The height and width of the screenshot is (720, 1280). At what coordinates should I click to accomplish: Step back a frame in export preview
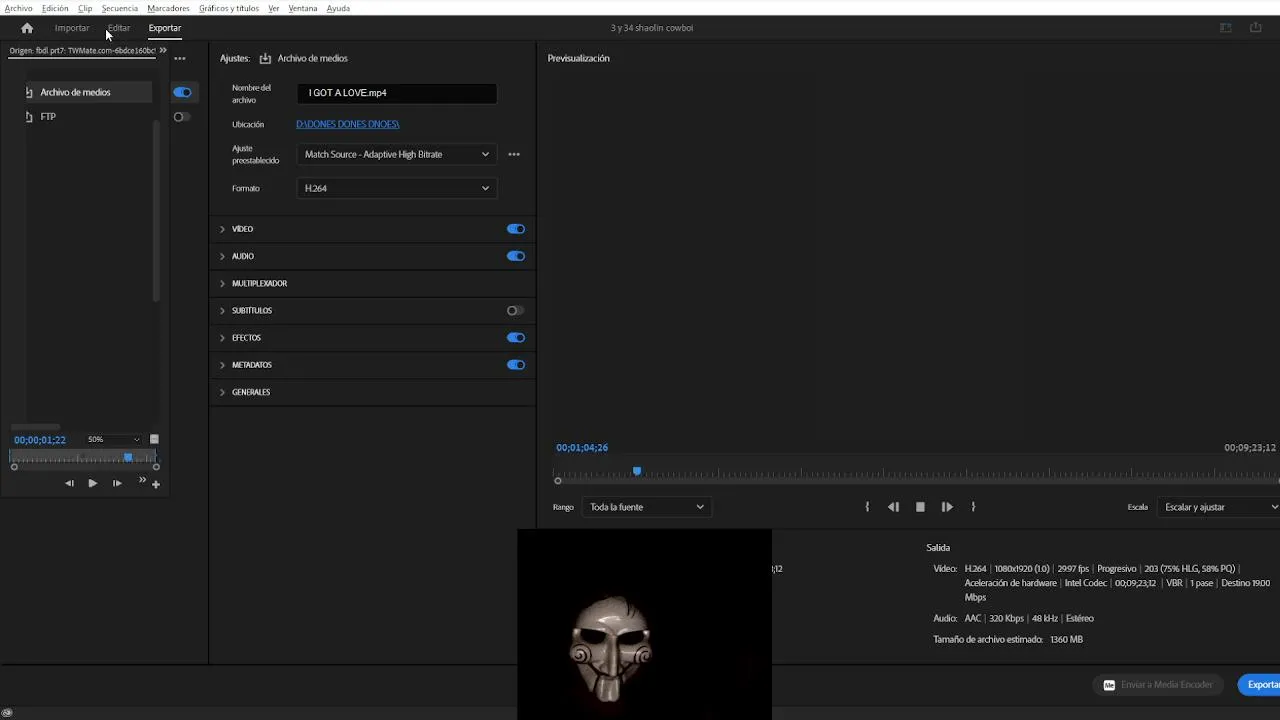coord(893,507)
